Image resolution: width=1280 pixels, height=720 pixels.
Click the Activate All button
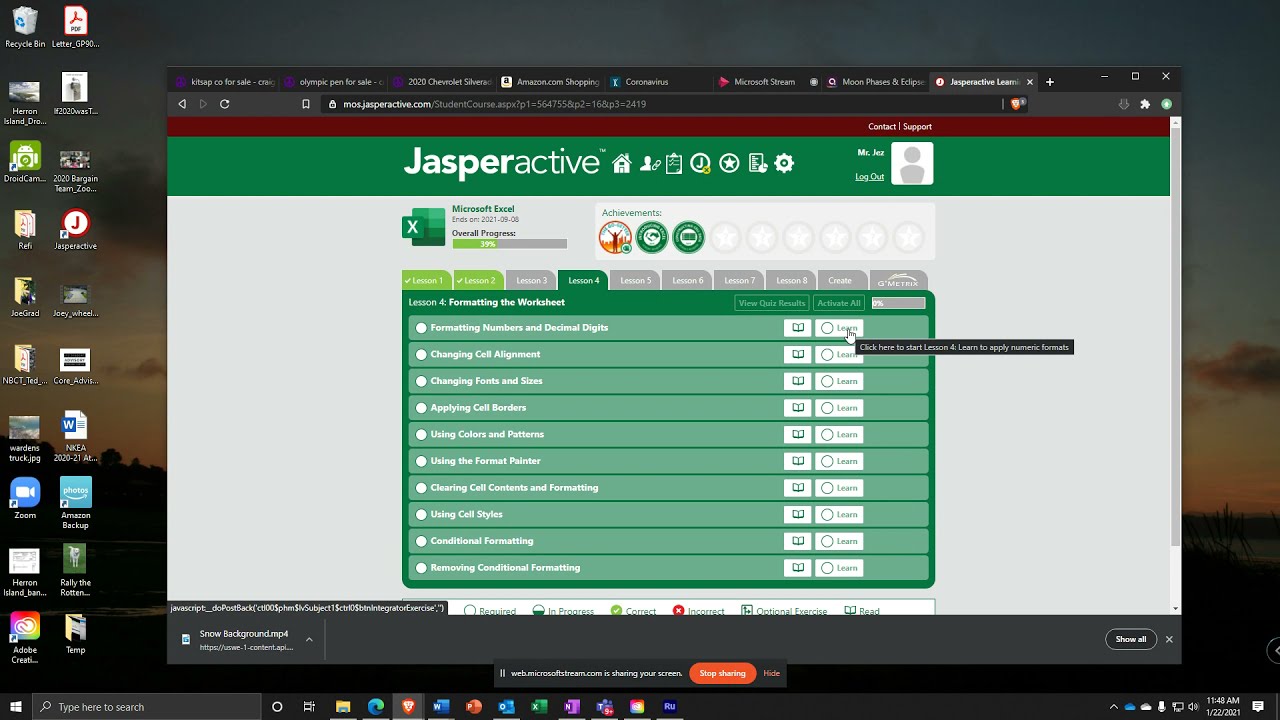pos(839,303)
